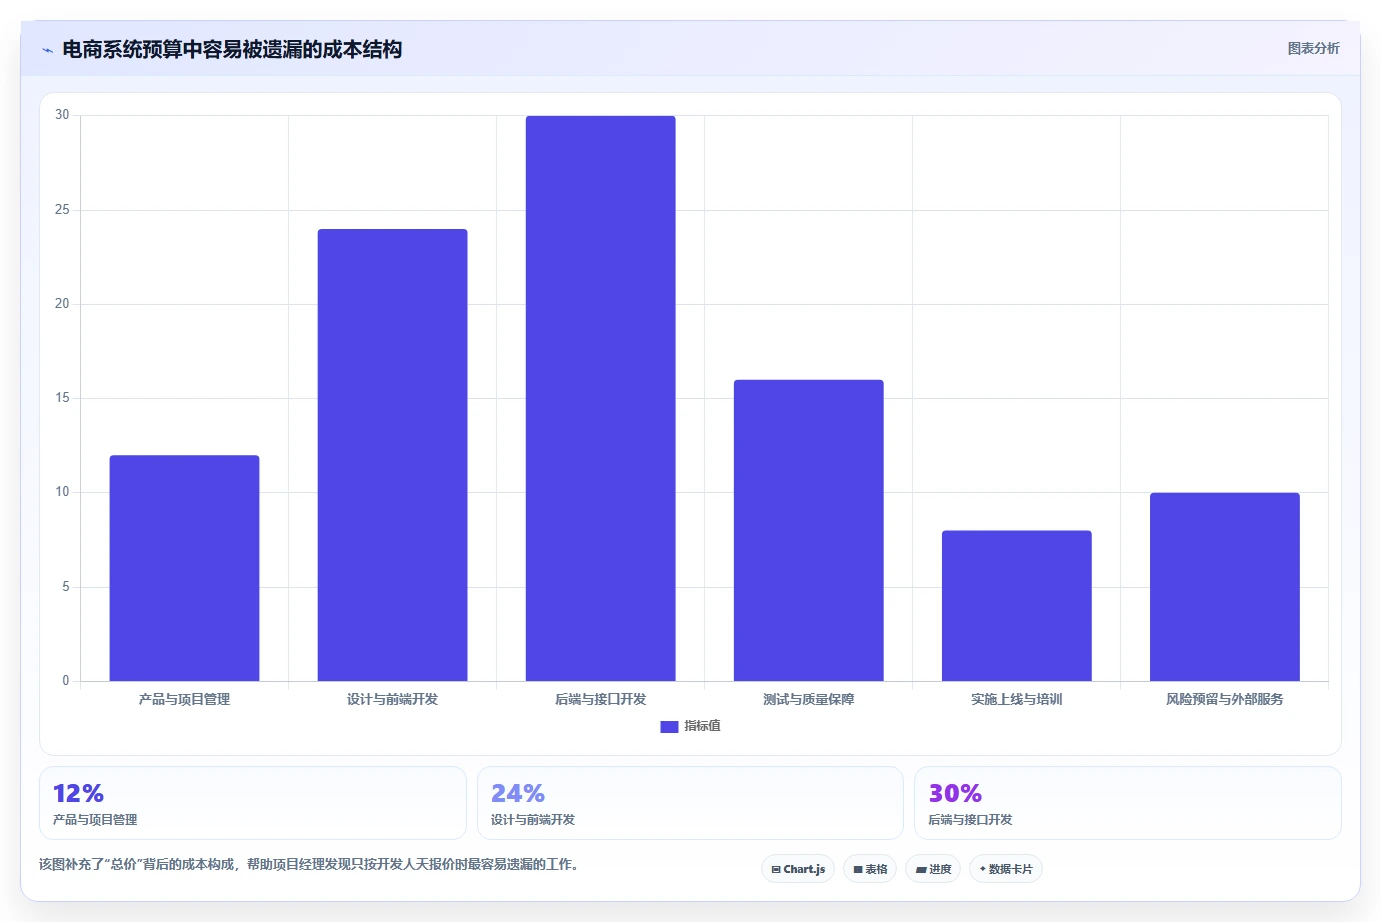Click the 设计与前端开发 x-axis label

(392, 699)
